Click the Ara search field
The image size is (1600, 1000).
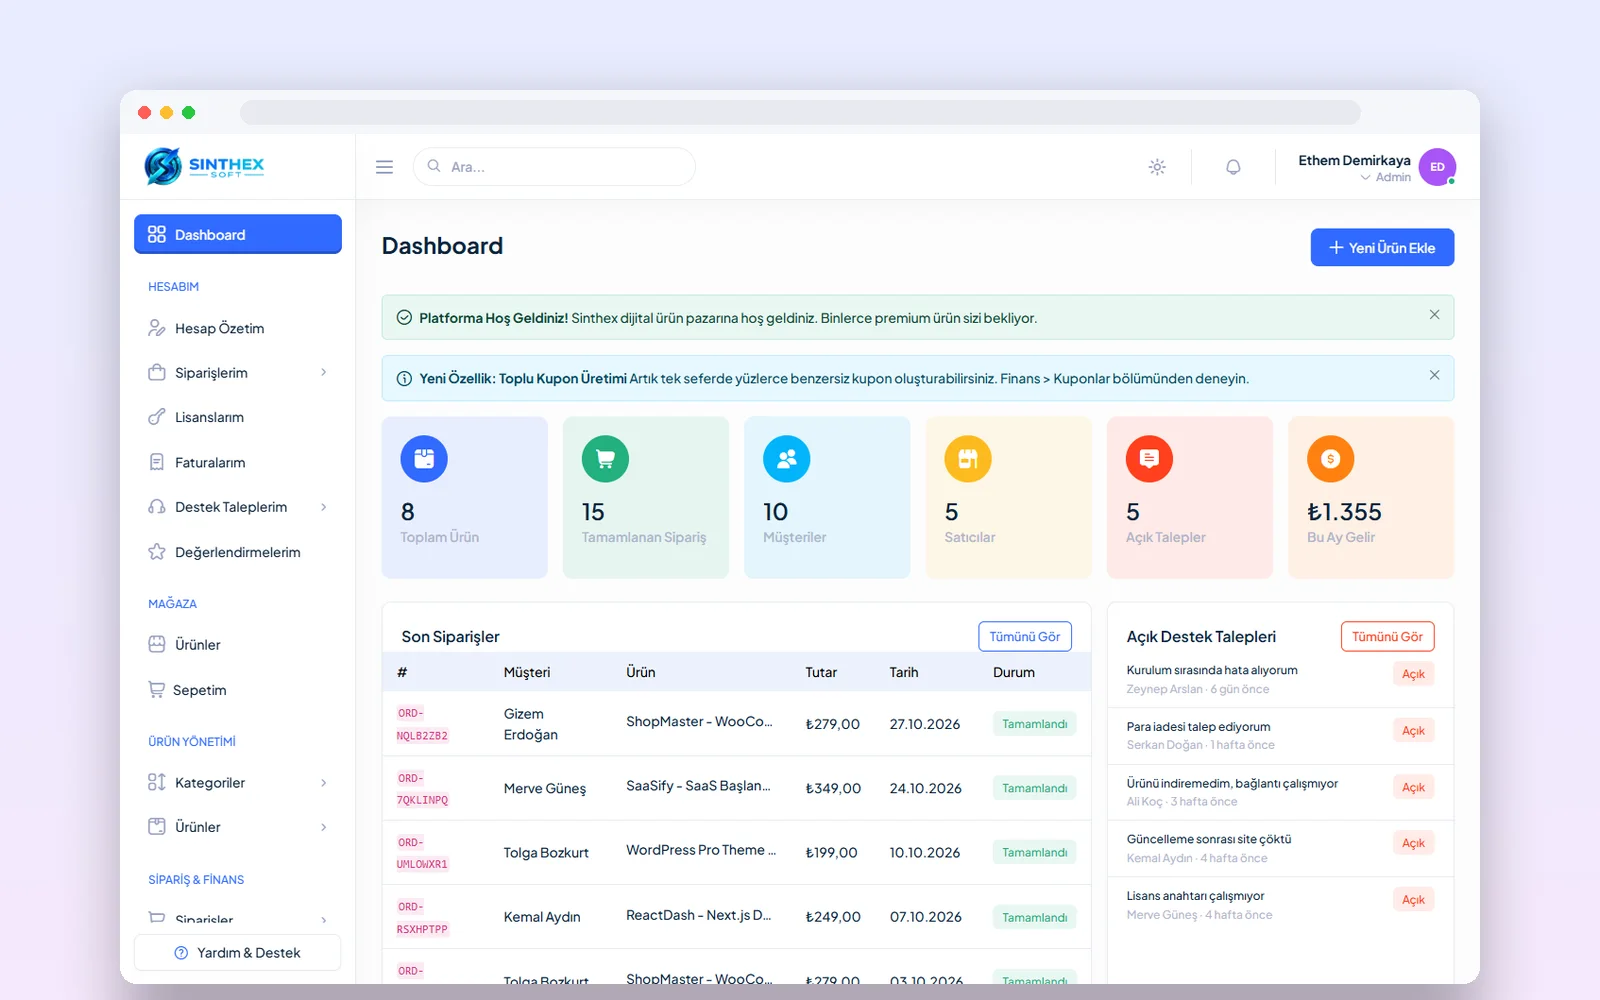pos(554,167)
